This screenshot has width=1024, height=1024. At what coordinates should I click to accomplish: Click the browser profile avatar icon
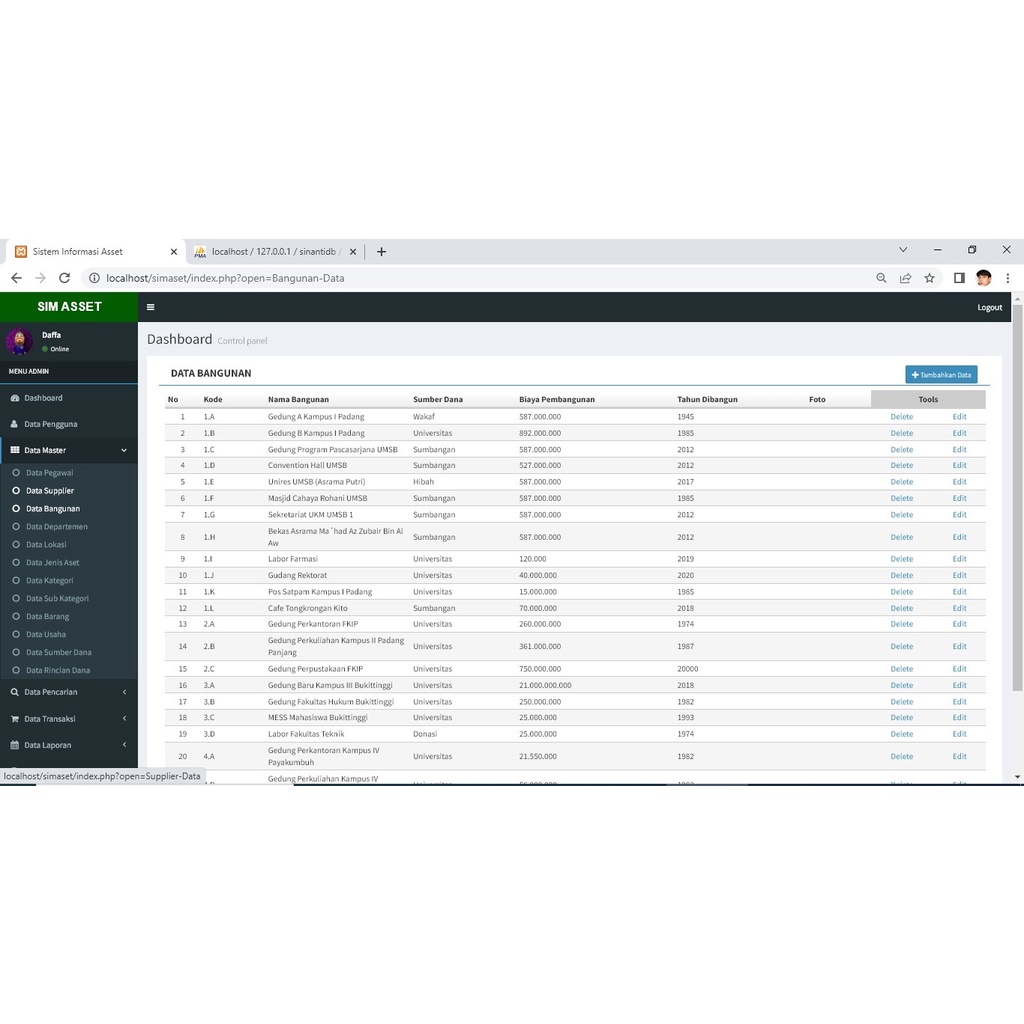[983, 278]
